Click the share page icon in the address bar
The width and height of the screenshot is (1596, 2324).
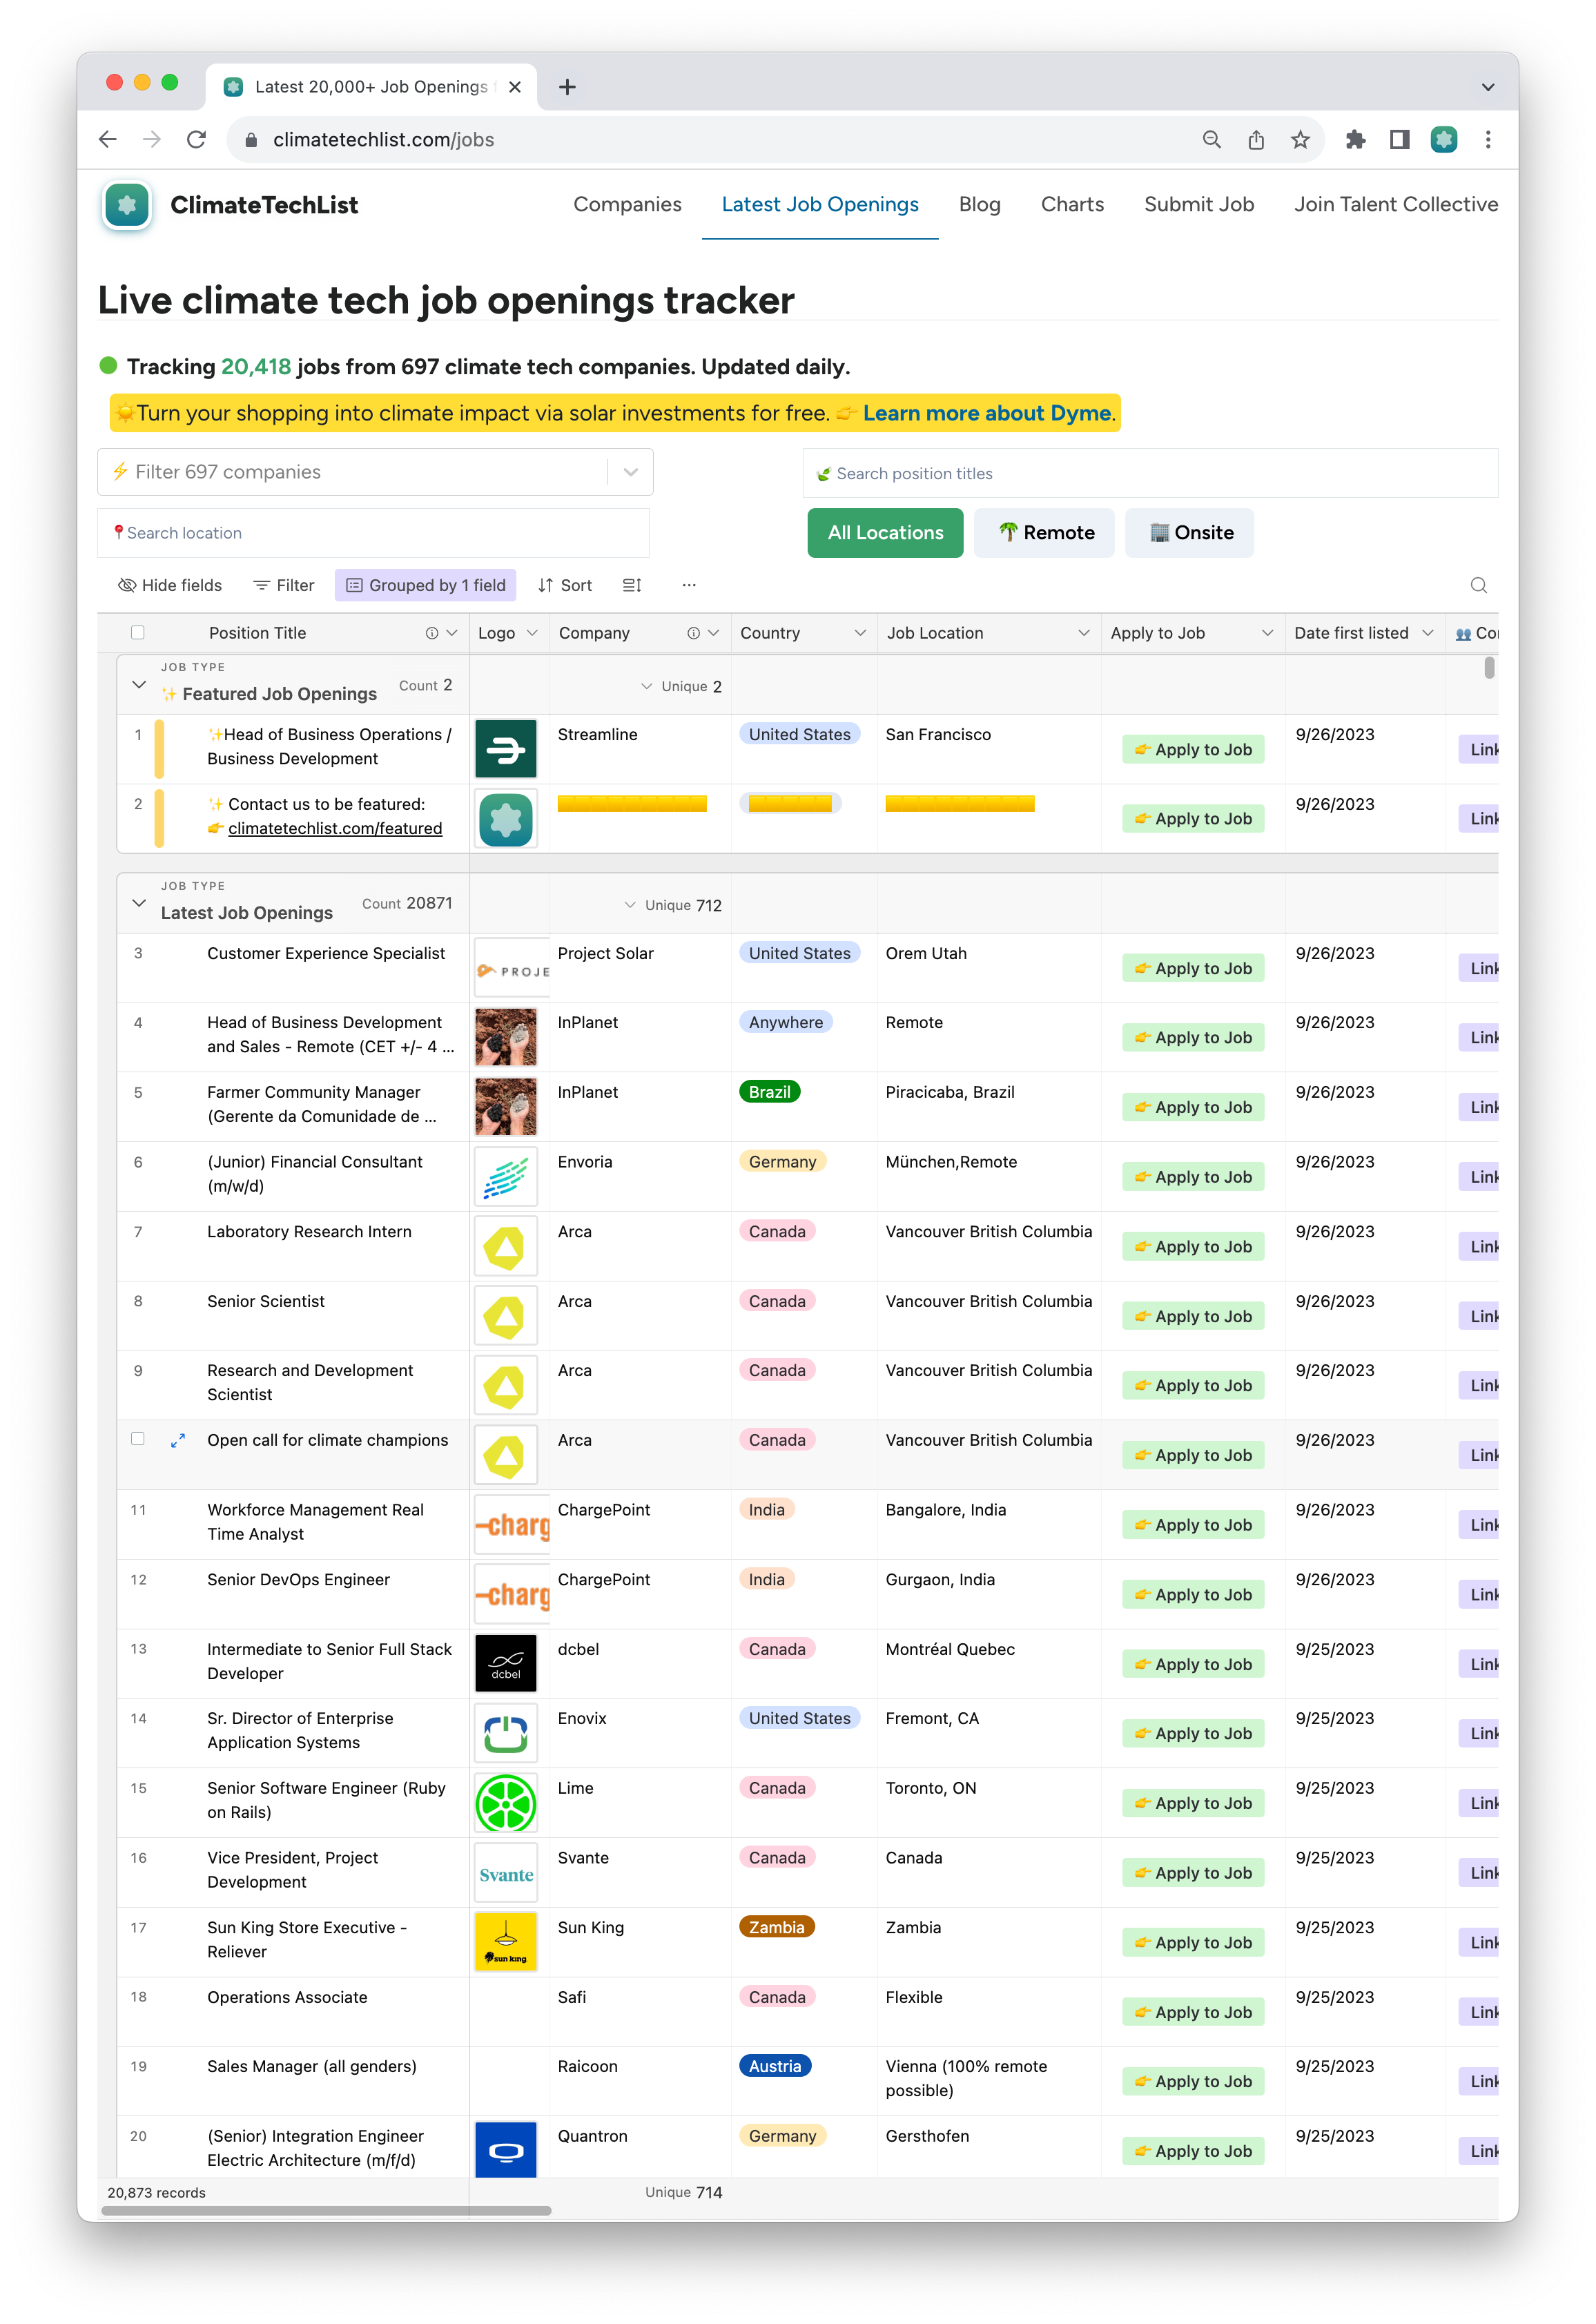(x=1256, y=140)
